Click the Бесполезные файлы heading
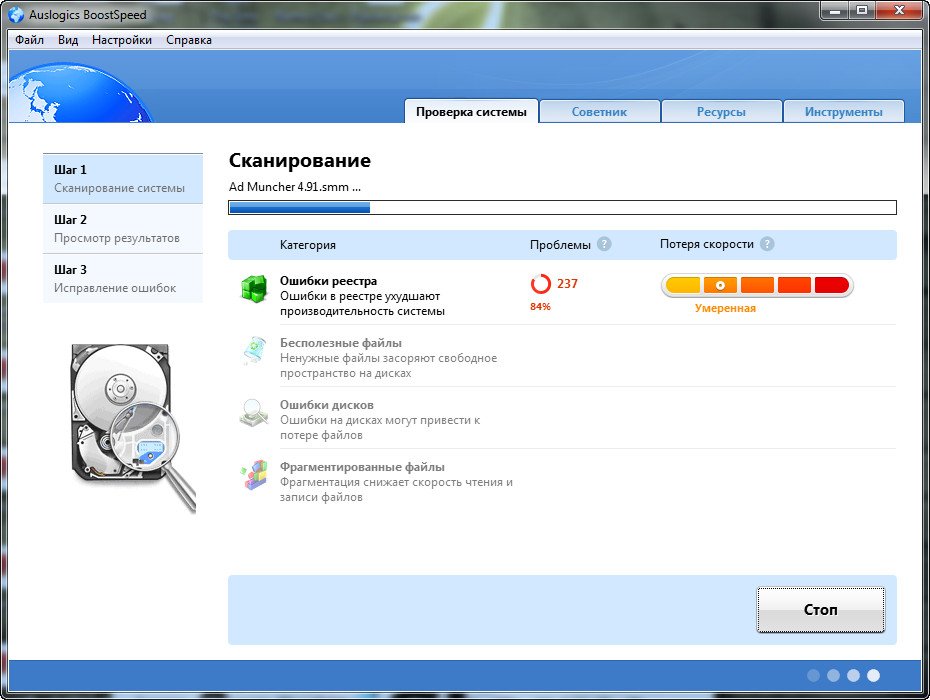 click(340, 342)
